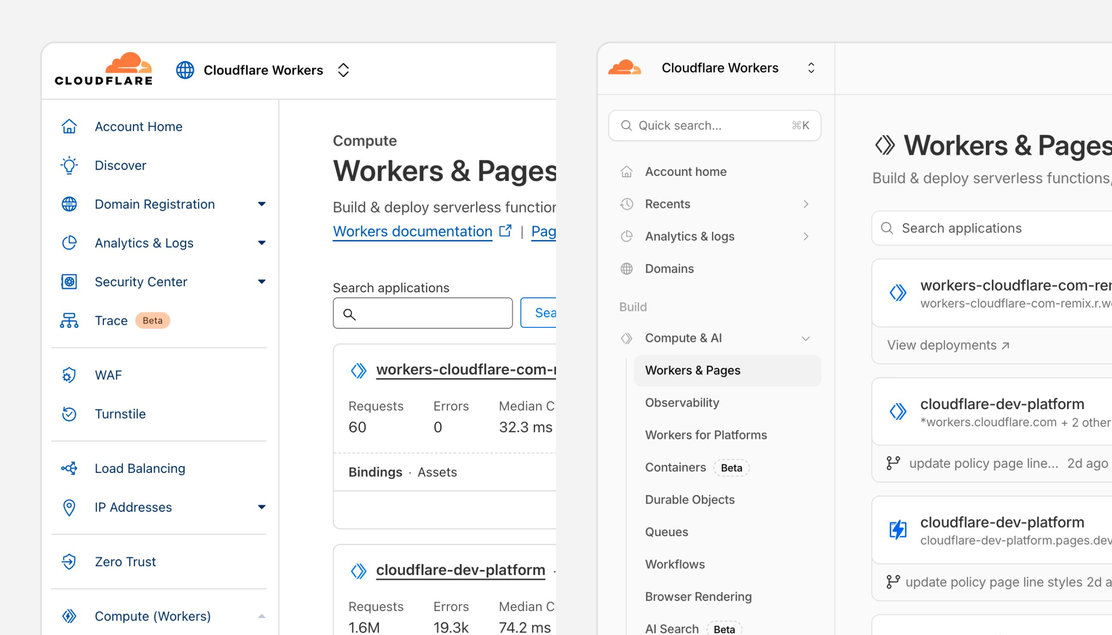Screen dimensions: 1112x635
Task: Click the Quick search field
Action: [x=713, y=126]
